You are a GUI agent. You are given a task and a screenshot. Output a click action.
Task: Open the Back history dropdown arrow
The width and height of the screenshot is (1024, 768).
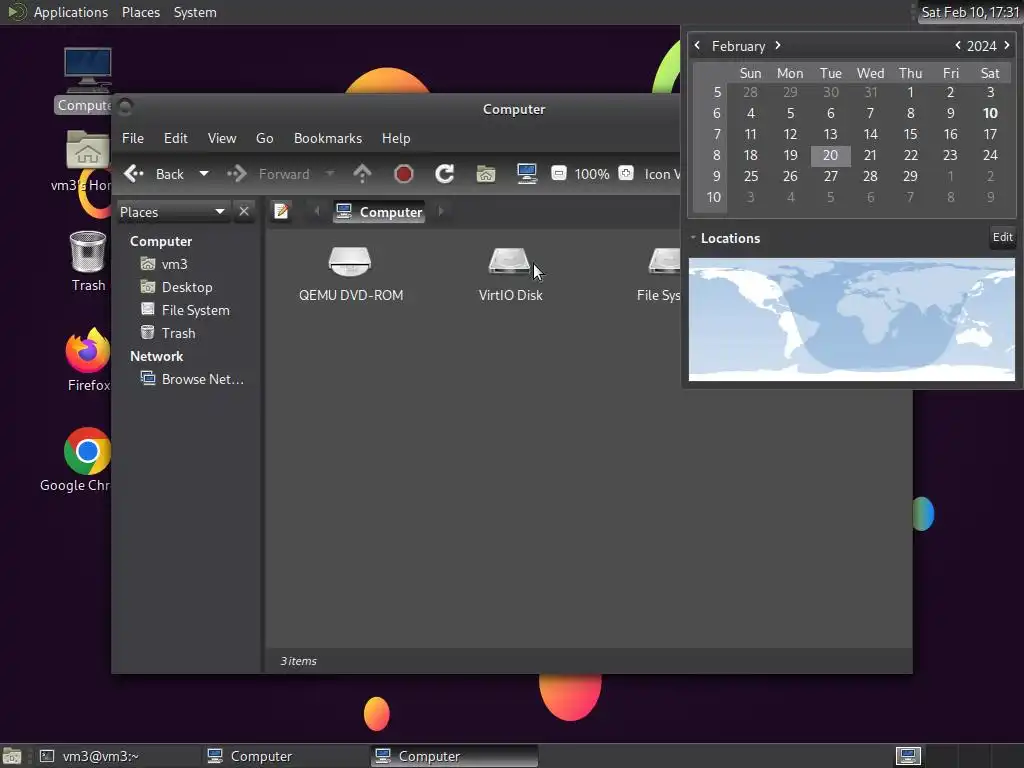204,174
